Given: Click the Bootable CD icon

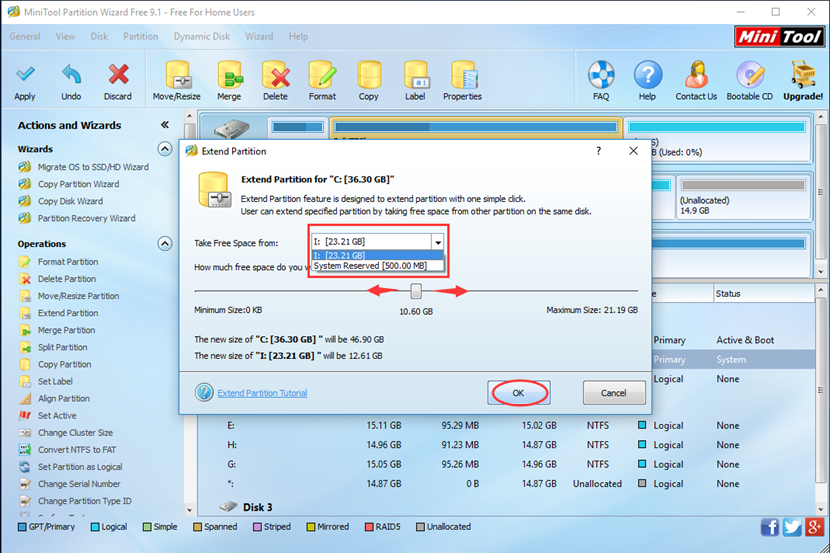Looking at the screenshot, I should [750, 75].
